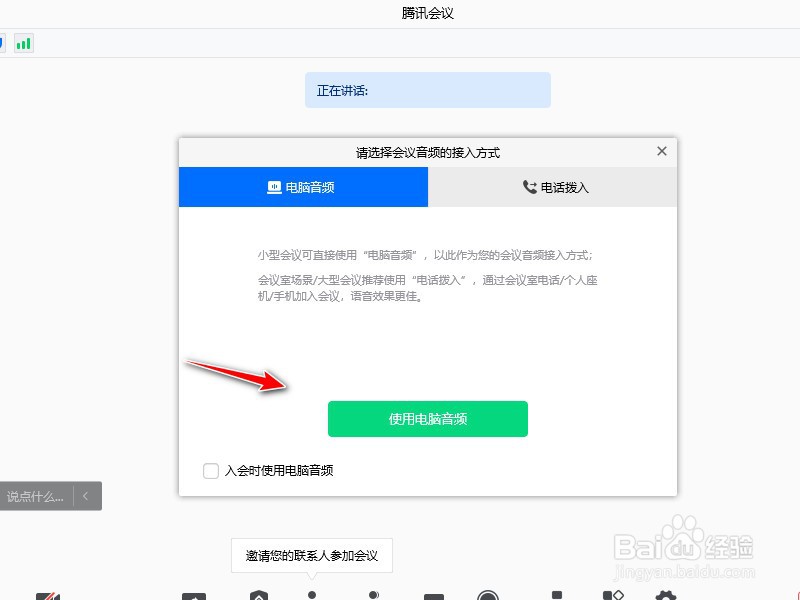
Task: Close the audio connection dialog
Action: point(662,151)
